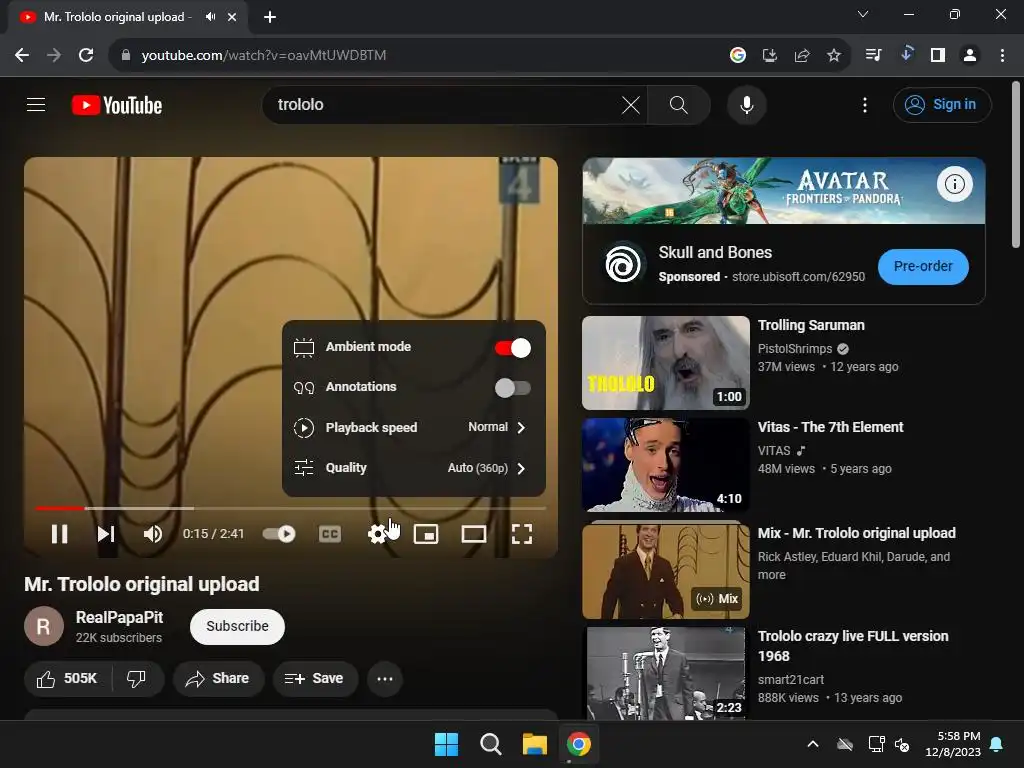Click the page vertical scrollbar
The width and height of the screenshot is (1024, 768).
coord(1016,166)
